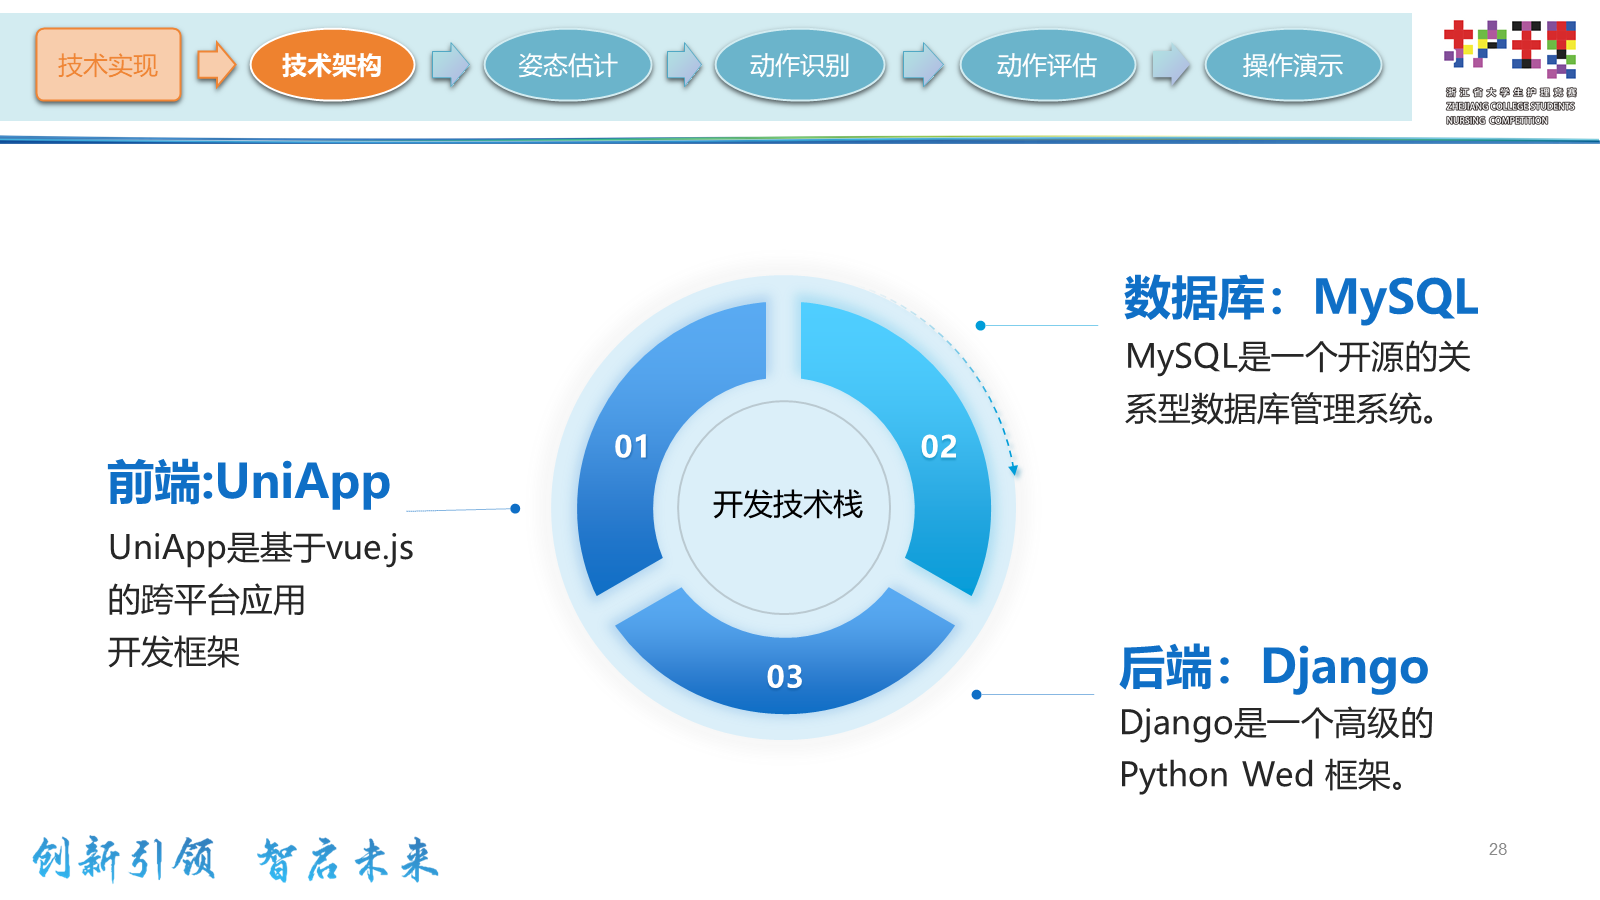Viewport: 1600px width, 900px height.
Task: Click the line MySQL是一个开源的关
Action: pyautogui.click(x=1298, y=357)
